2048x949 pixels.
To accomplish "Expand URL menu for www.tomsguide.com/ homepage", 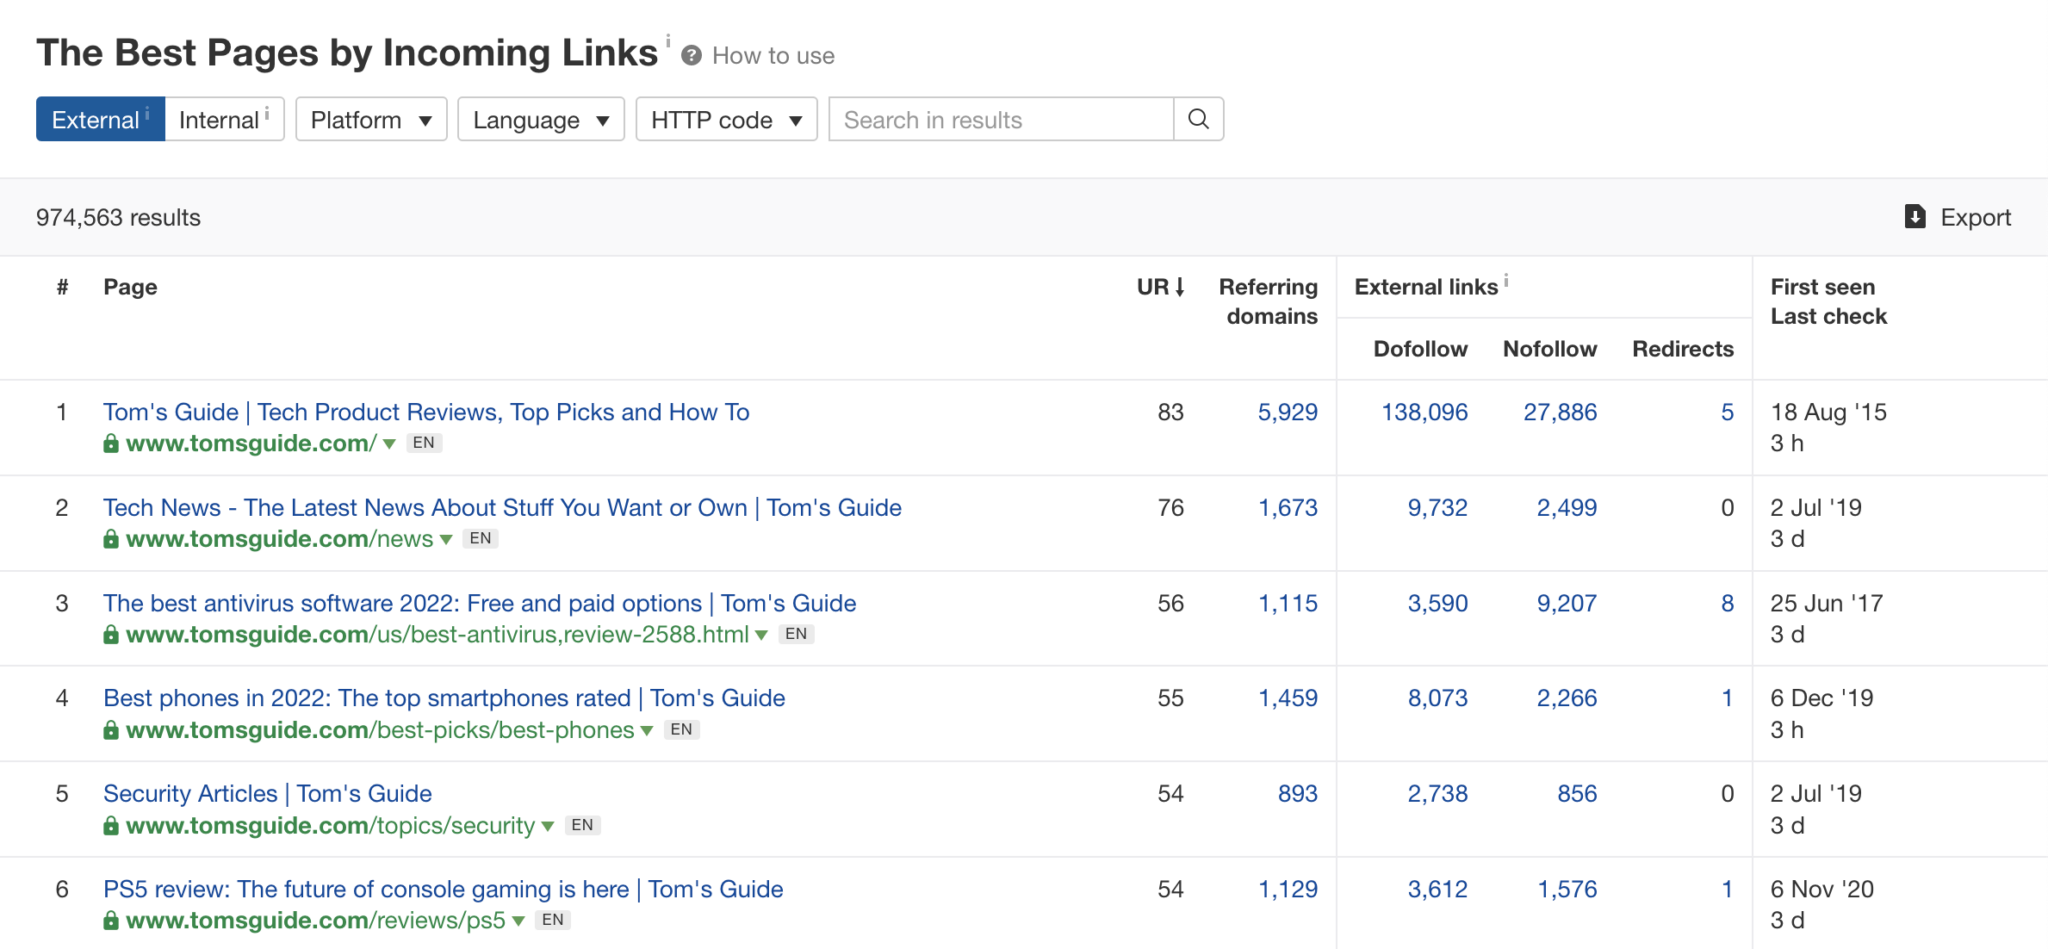I will tap(389, 444).
